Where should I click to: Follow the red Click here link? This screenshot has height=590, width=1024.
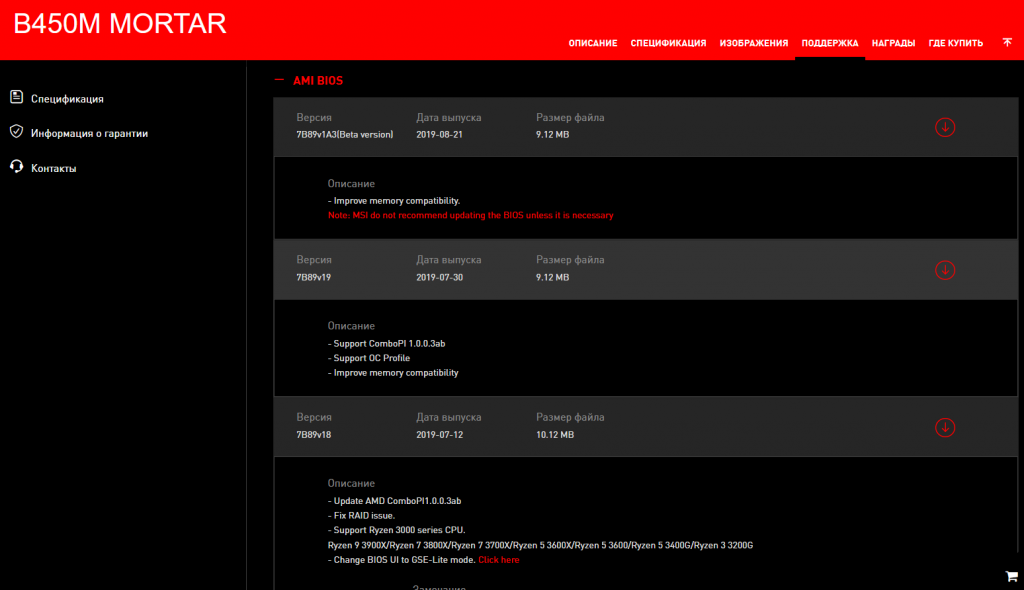(x=499, y=560)
